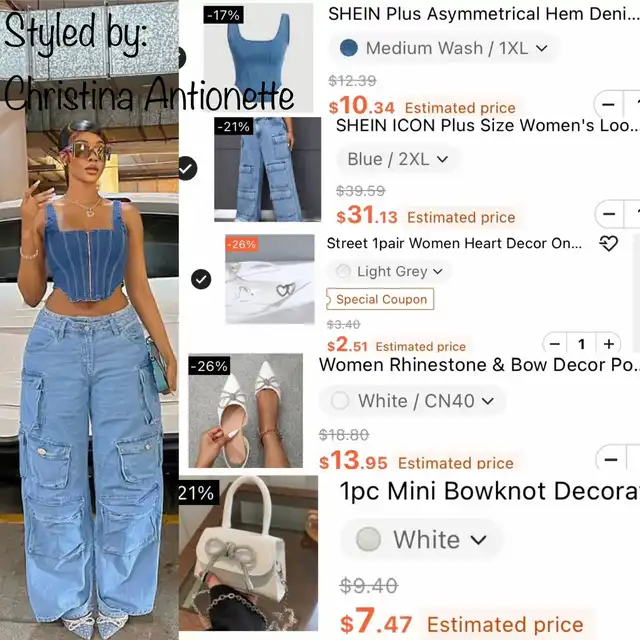Open the White / CN40 shoe size dropdown
Screen dimensions: 640x640
tap(412, 401)
